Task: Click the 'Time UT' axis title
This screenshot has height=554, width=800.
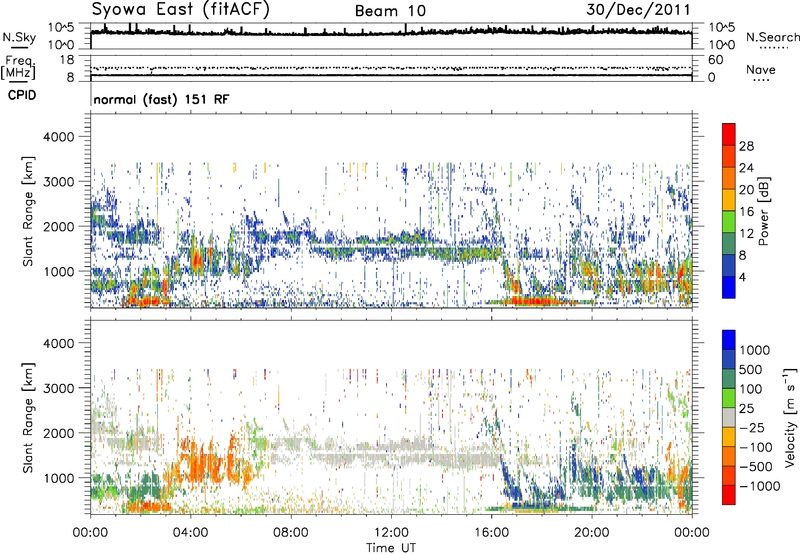Action: point(391,548)
